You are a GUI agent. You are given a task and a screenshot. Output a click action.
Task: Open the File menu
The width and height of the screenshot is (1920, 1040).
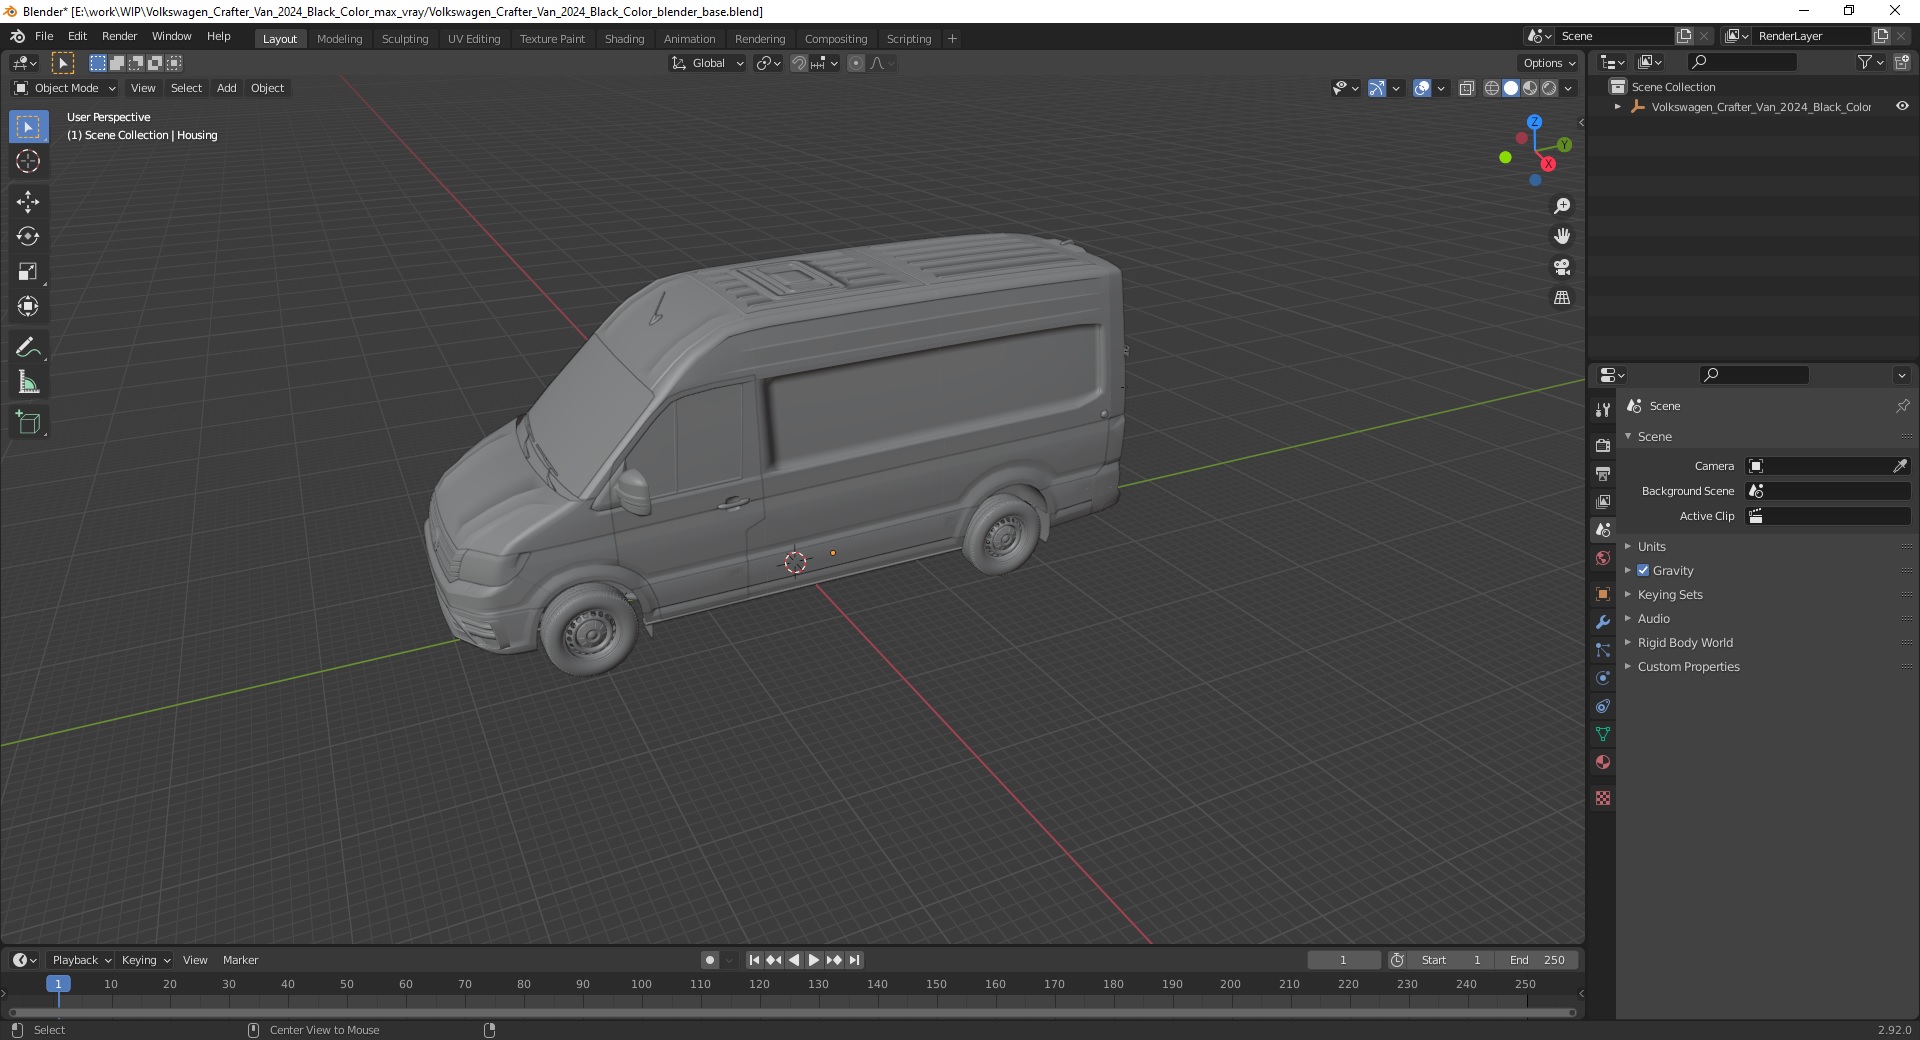pyautogui.click(x=44, y=36)
